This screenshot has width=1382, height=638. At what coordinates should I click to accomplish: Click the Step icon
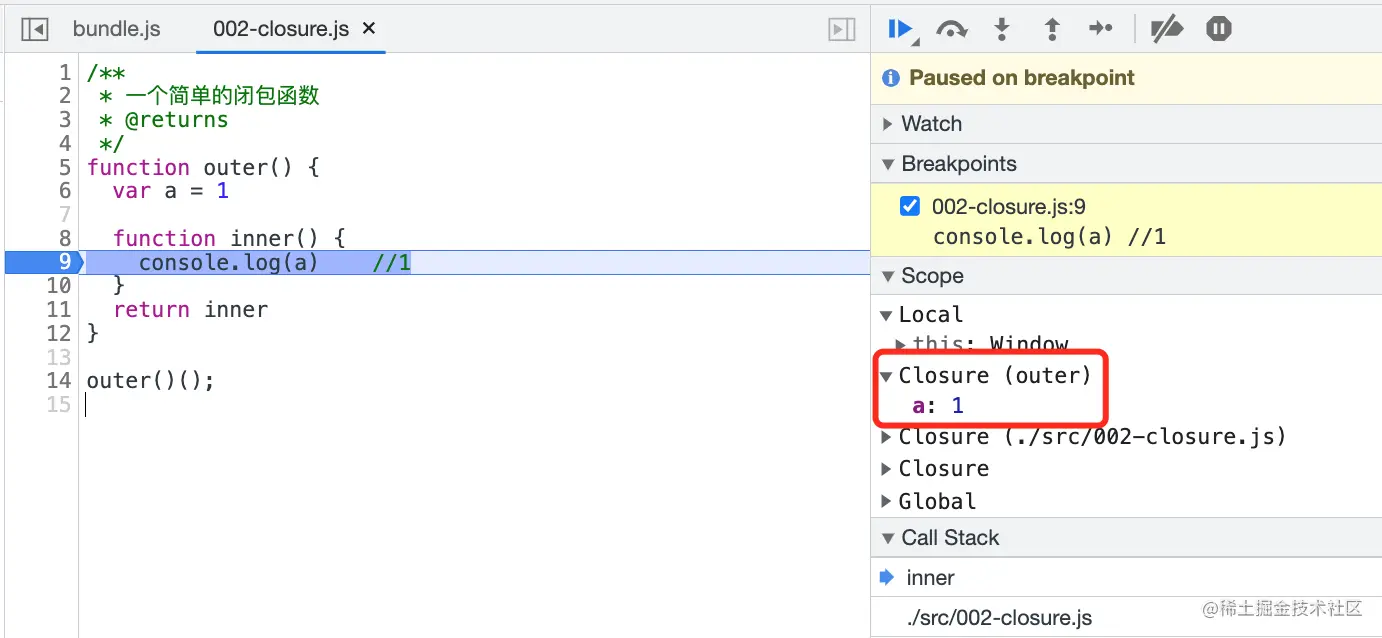coord(1101,29)
